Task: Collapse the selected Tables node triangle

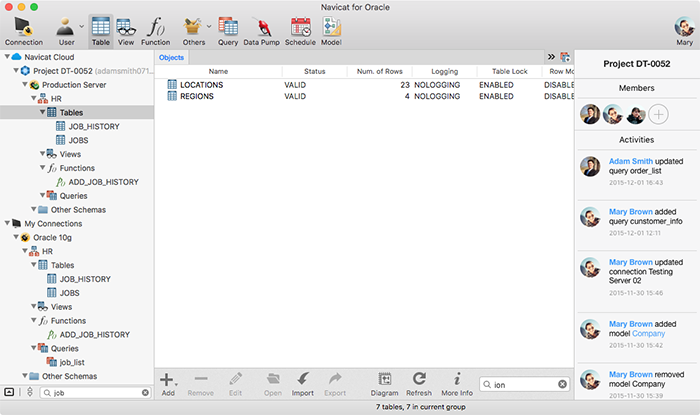Action: coord(42,112)
